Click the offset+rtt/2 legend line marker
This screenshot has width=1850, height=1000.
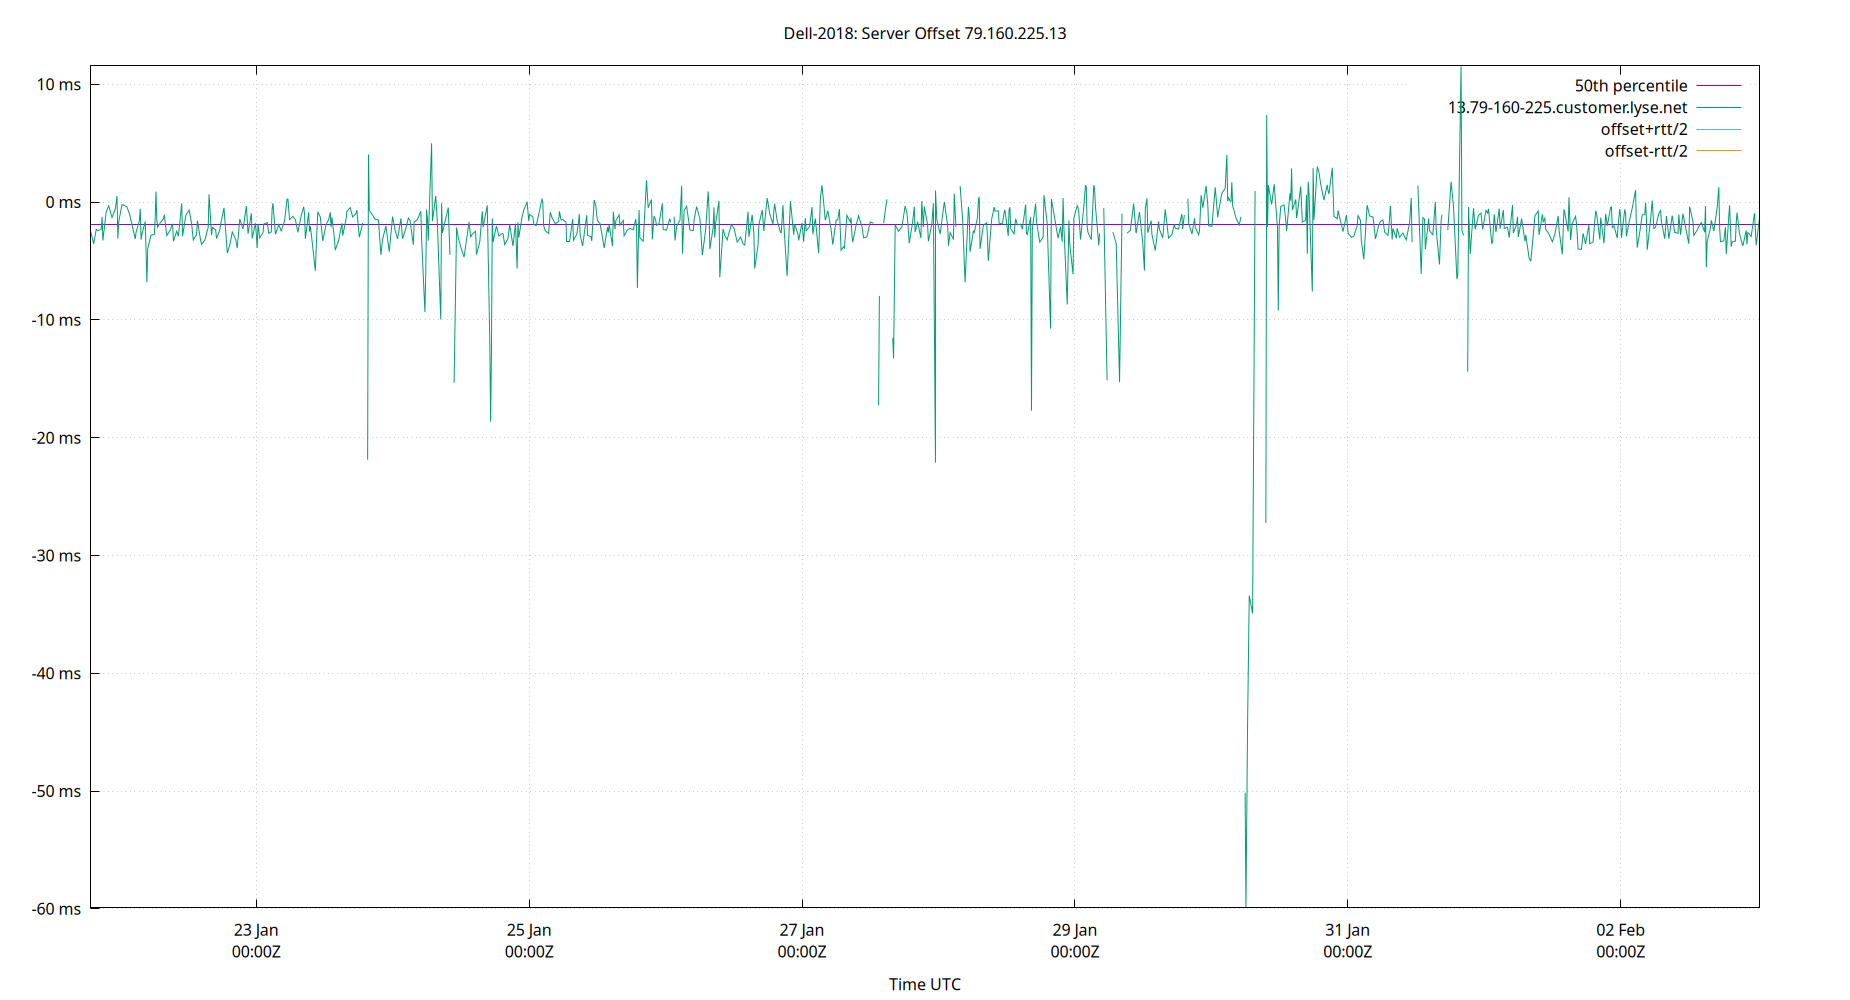pyautogui.click(x=1718, y=129)
